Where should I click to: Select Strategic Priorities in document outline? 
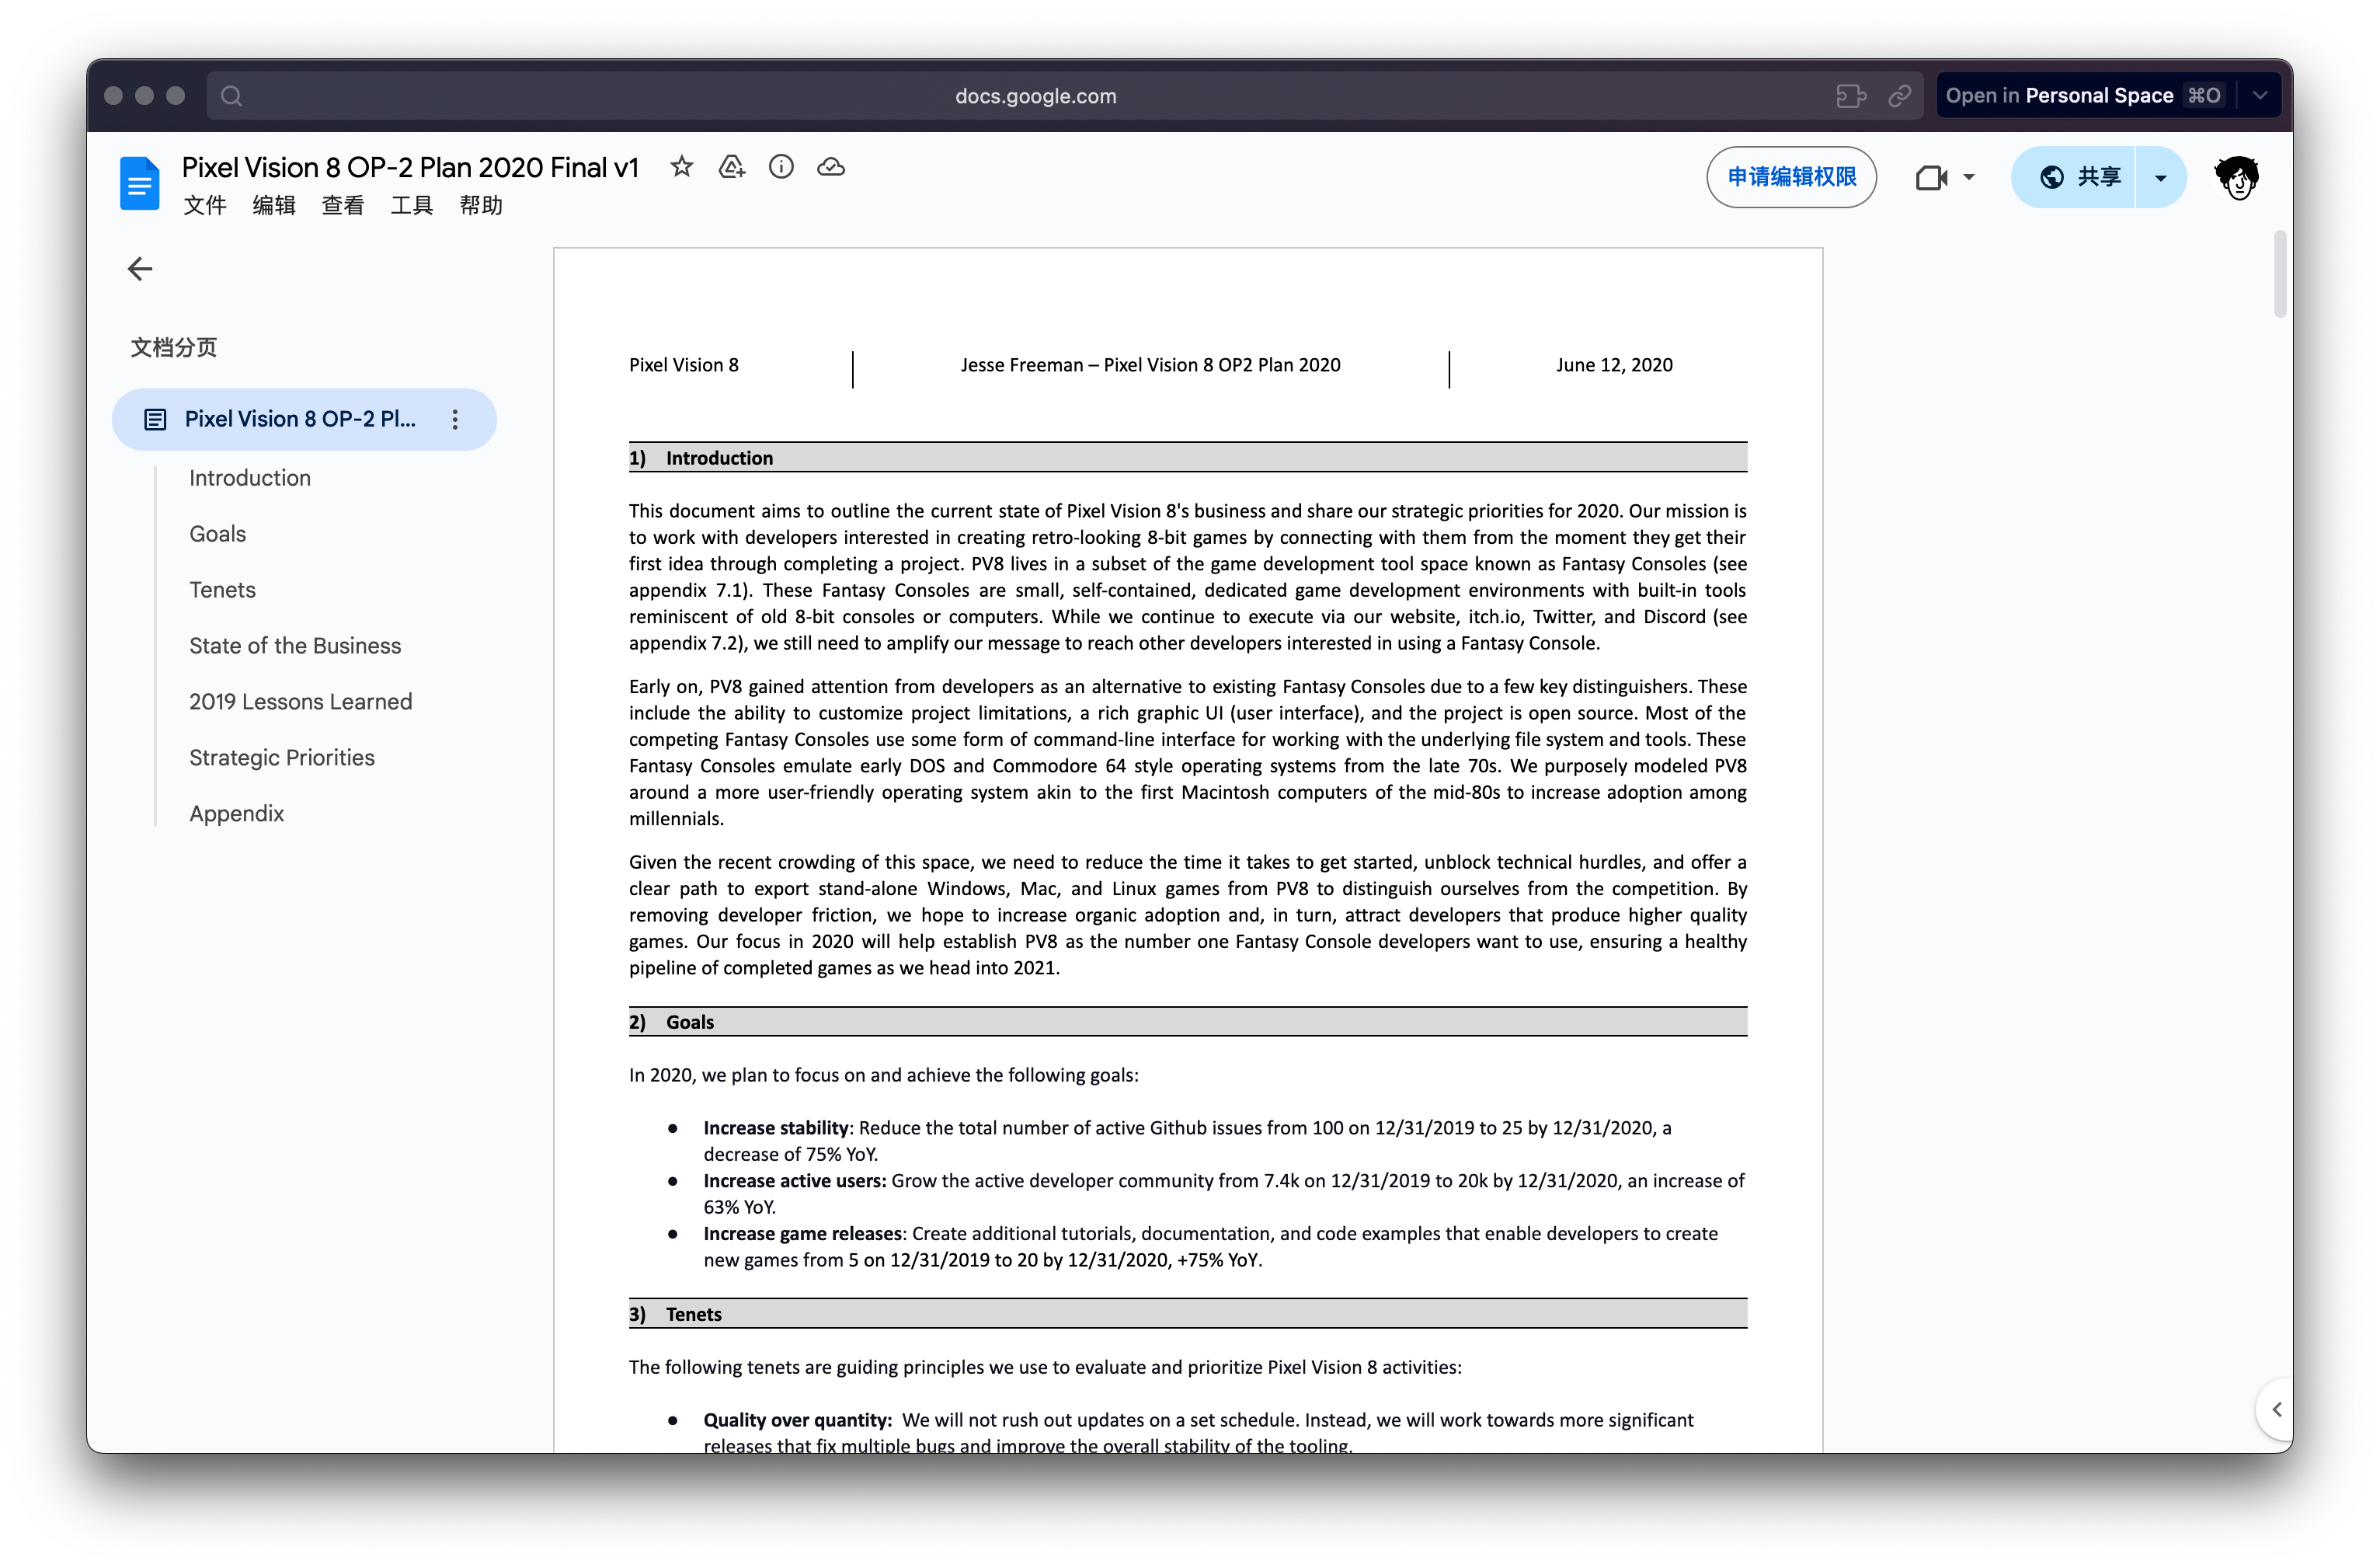point(281,758)
